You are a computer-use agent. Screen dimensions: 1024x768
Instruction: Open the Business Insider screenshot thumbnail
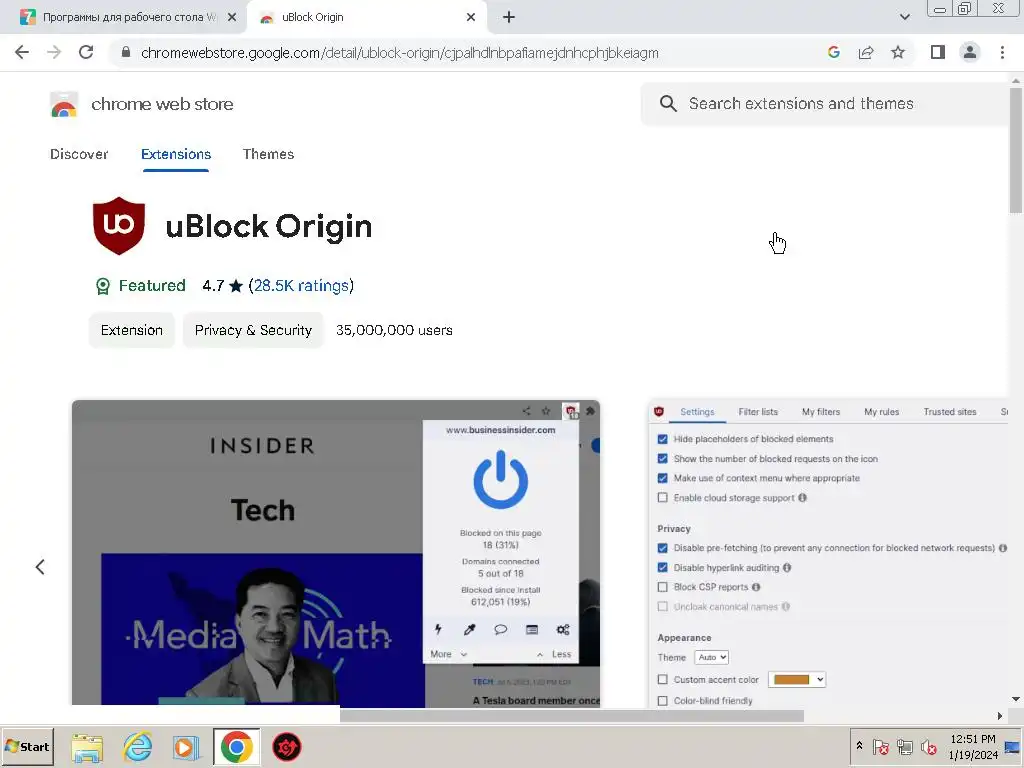(336, 554)
